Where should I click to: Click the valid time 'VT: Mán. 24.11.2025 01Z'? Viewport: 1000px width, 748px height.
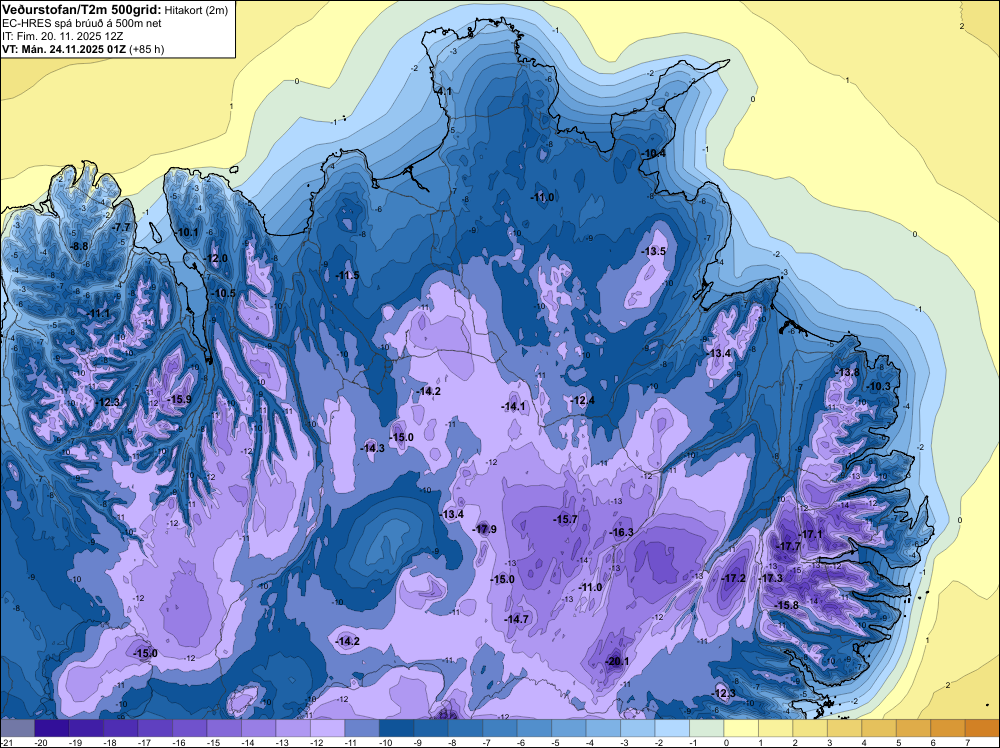[64, 49]
